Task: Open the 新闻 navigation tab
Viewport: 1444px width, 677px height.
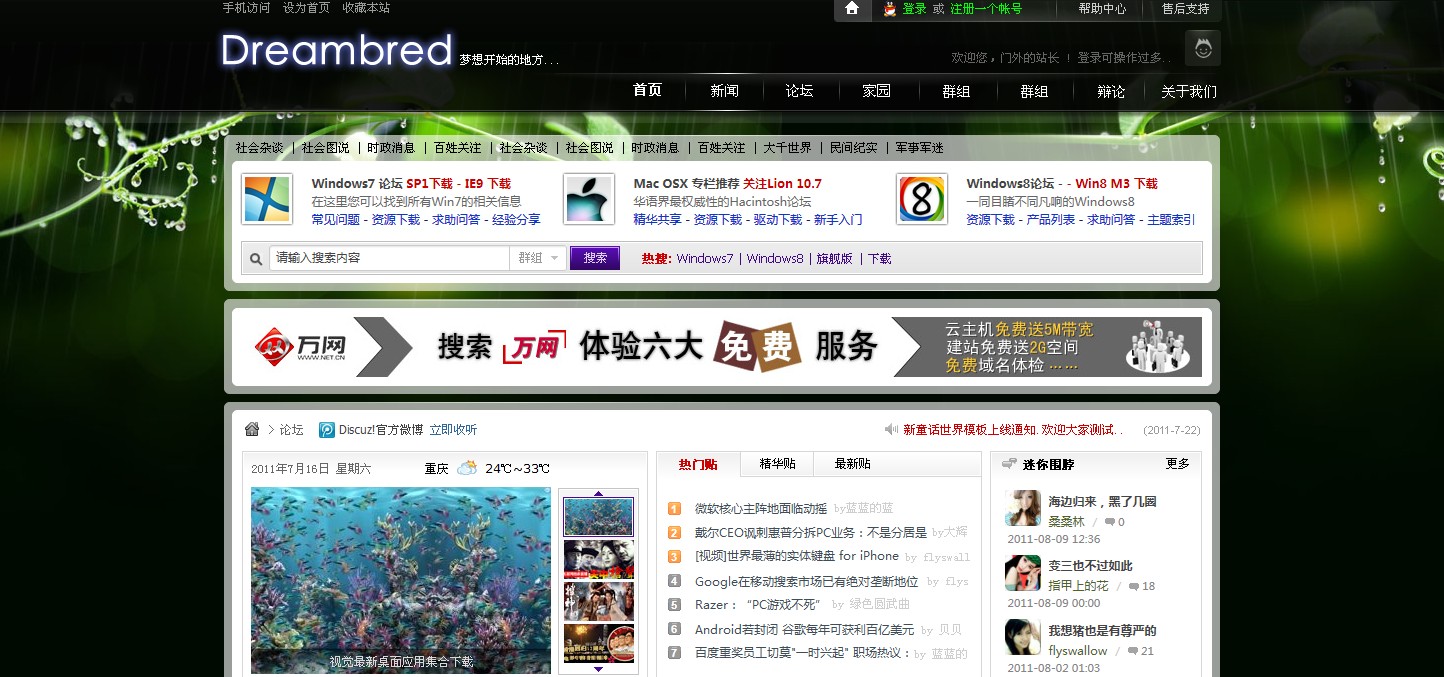Action: click(x=724, y=91)
